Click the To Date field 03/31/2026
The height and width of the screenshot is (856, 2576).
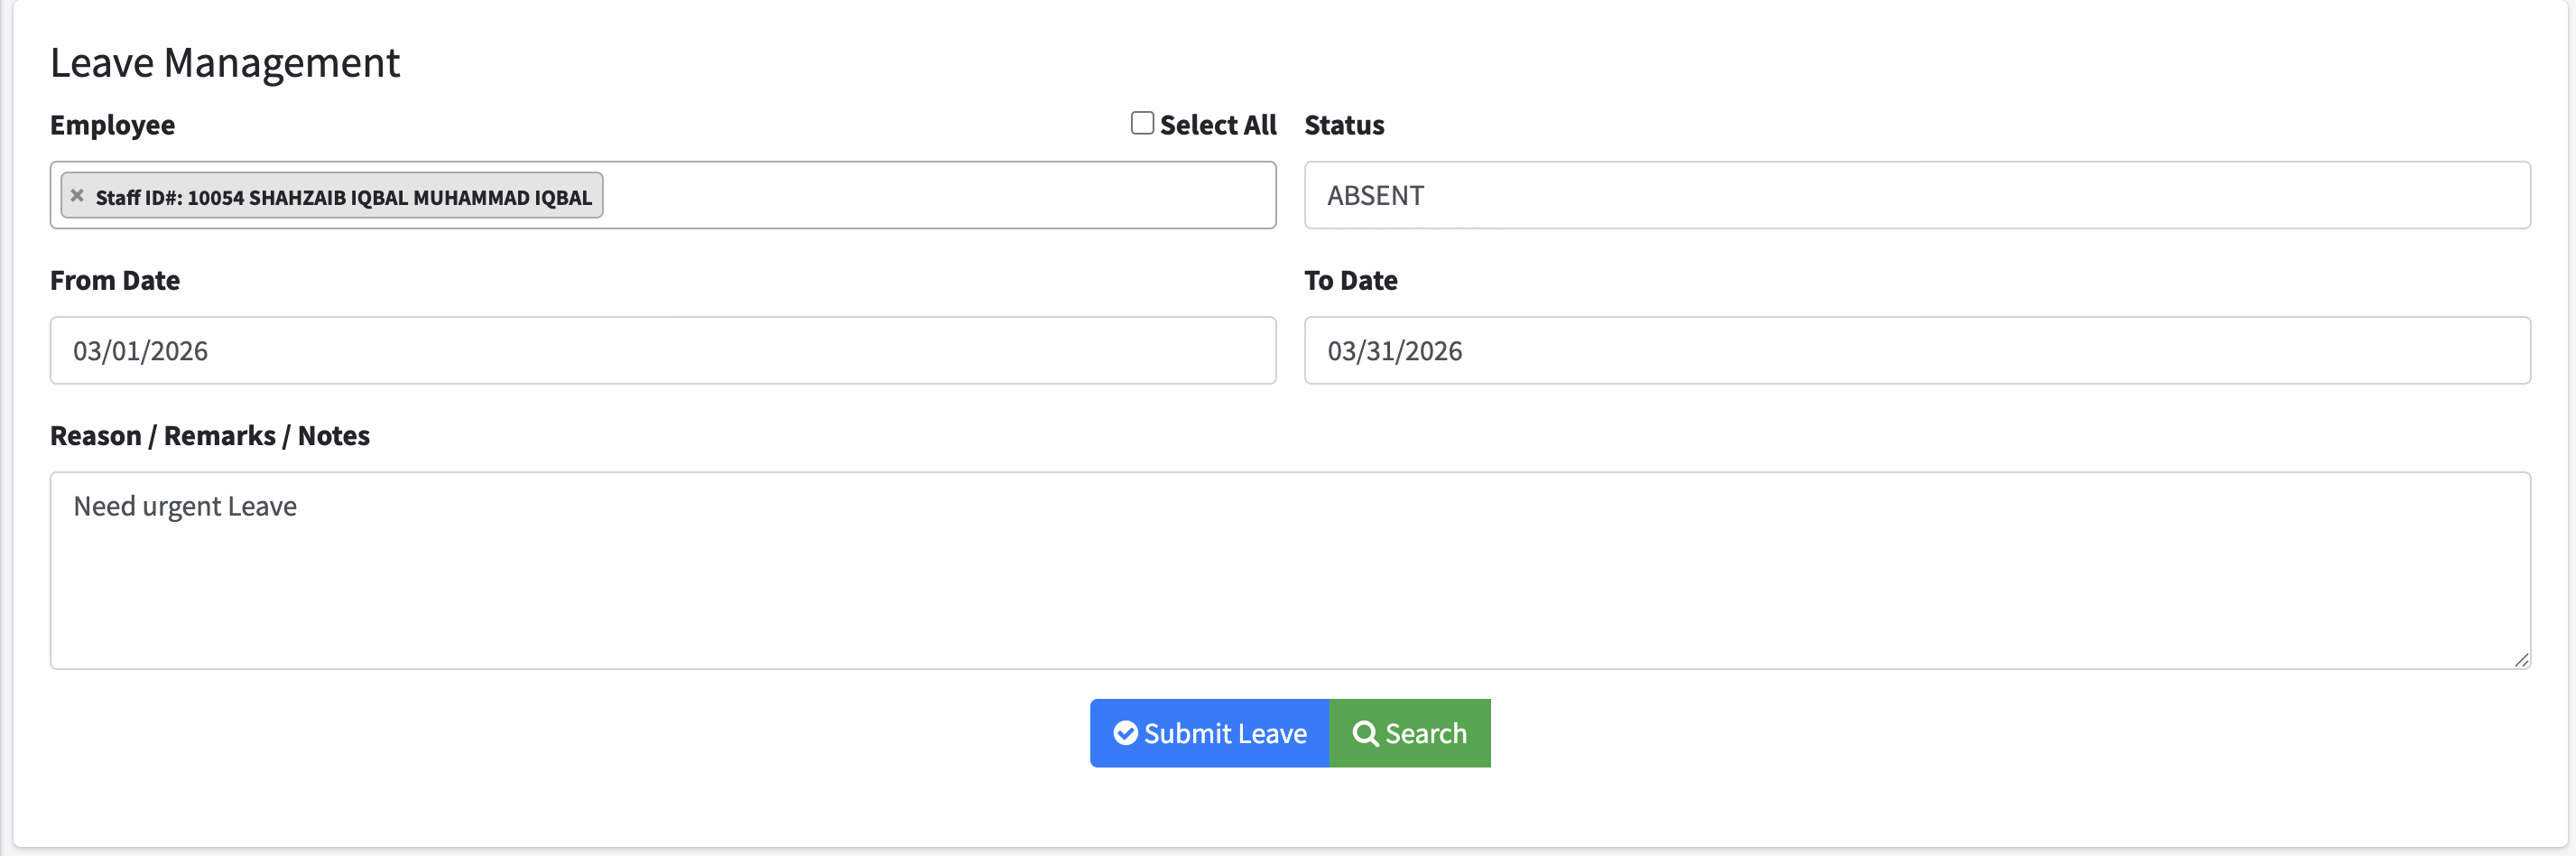coord(1916,351)
